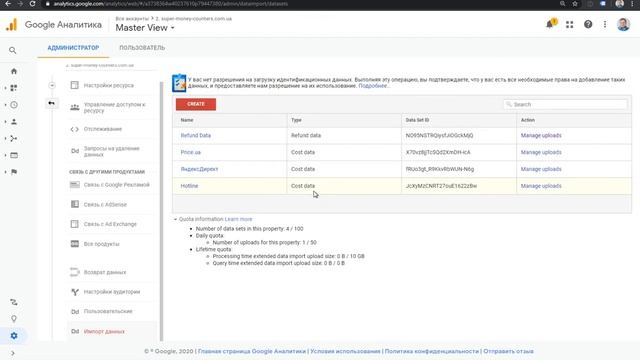The width and height of the screenshot is (640, 360).
Task: Open the Price.ua data set
Action: 191,152
